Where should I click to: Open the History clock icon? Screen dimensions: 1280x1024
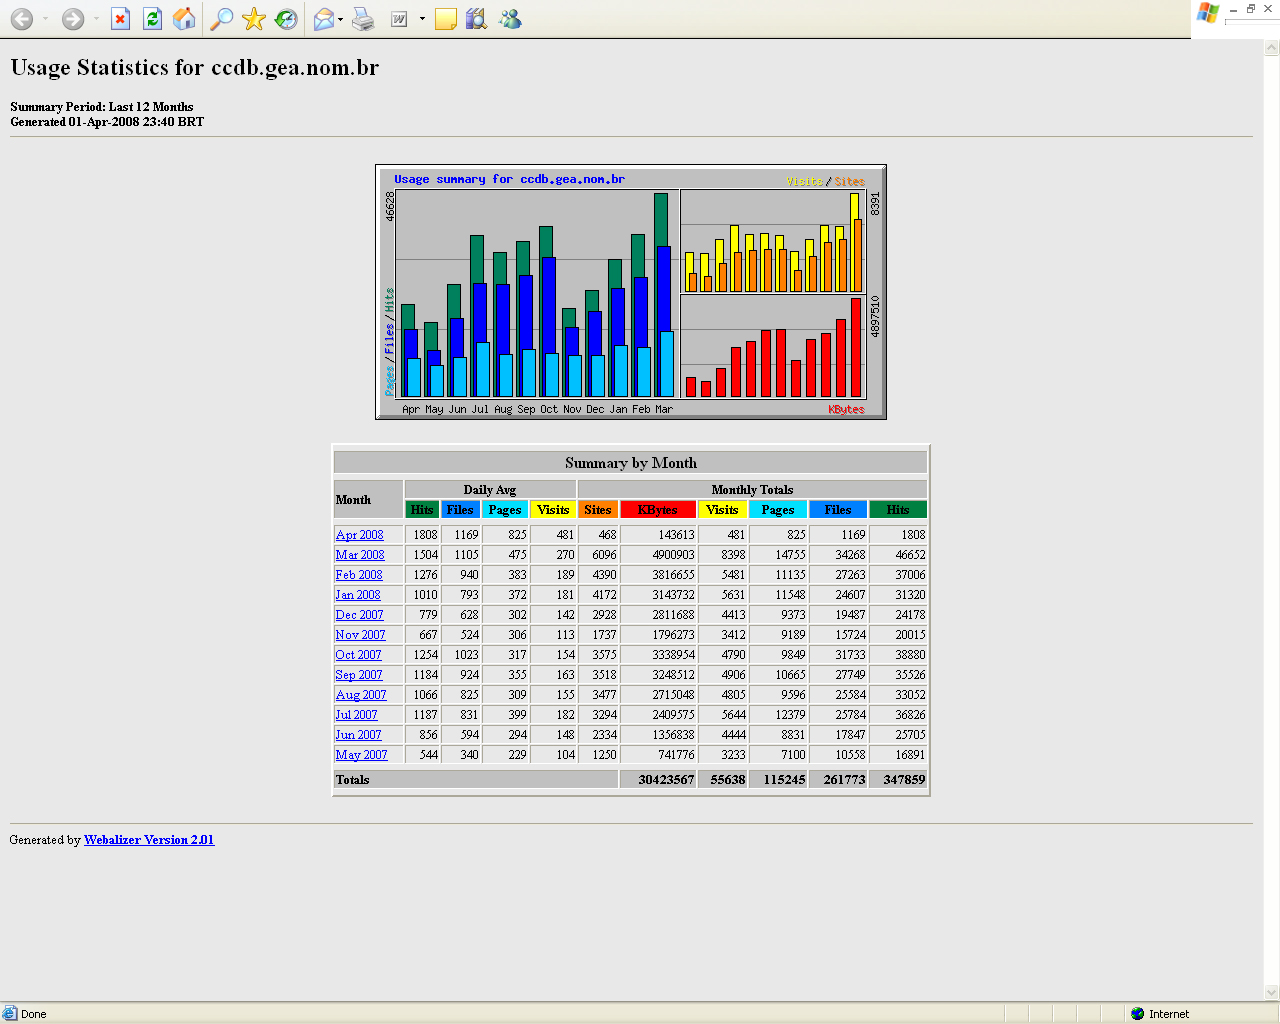[x=286, y=19]
